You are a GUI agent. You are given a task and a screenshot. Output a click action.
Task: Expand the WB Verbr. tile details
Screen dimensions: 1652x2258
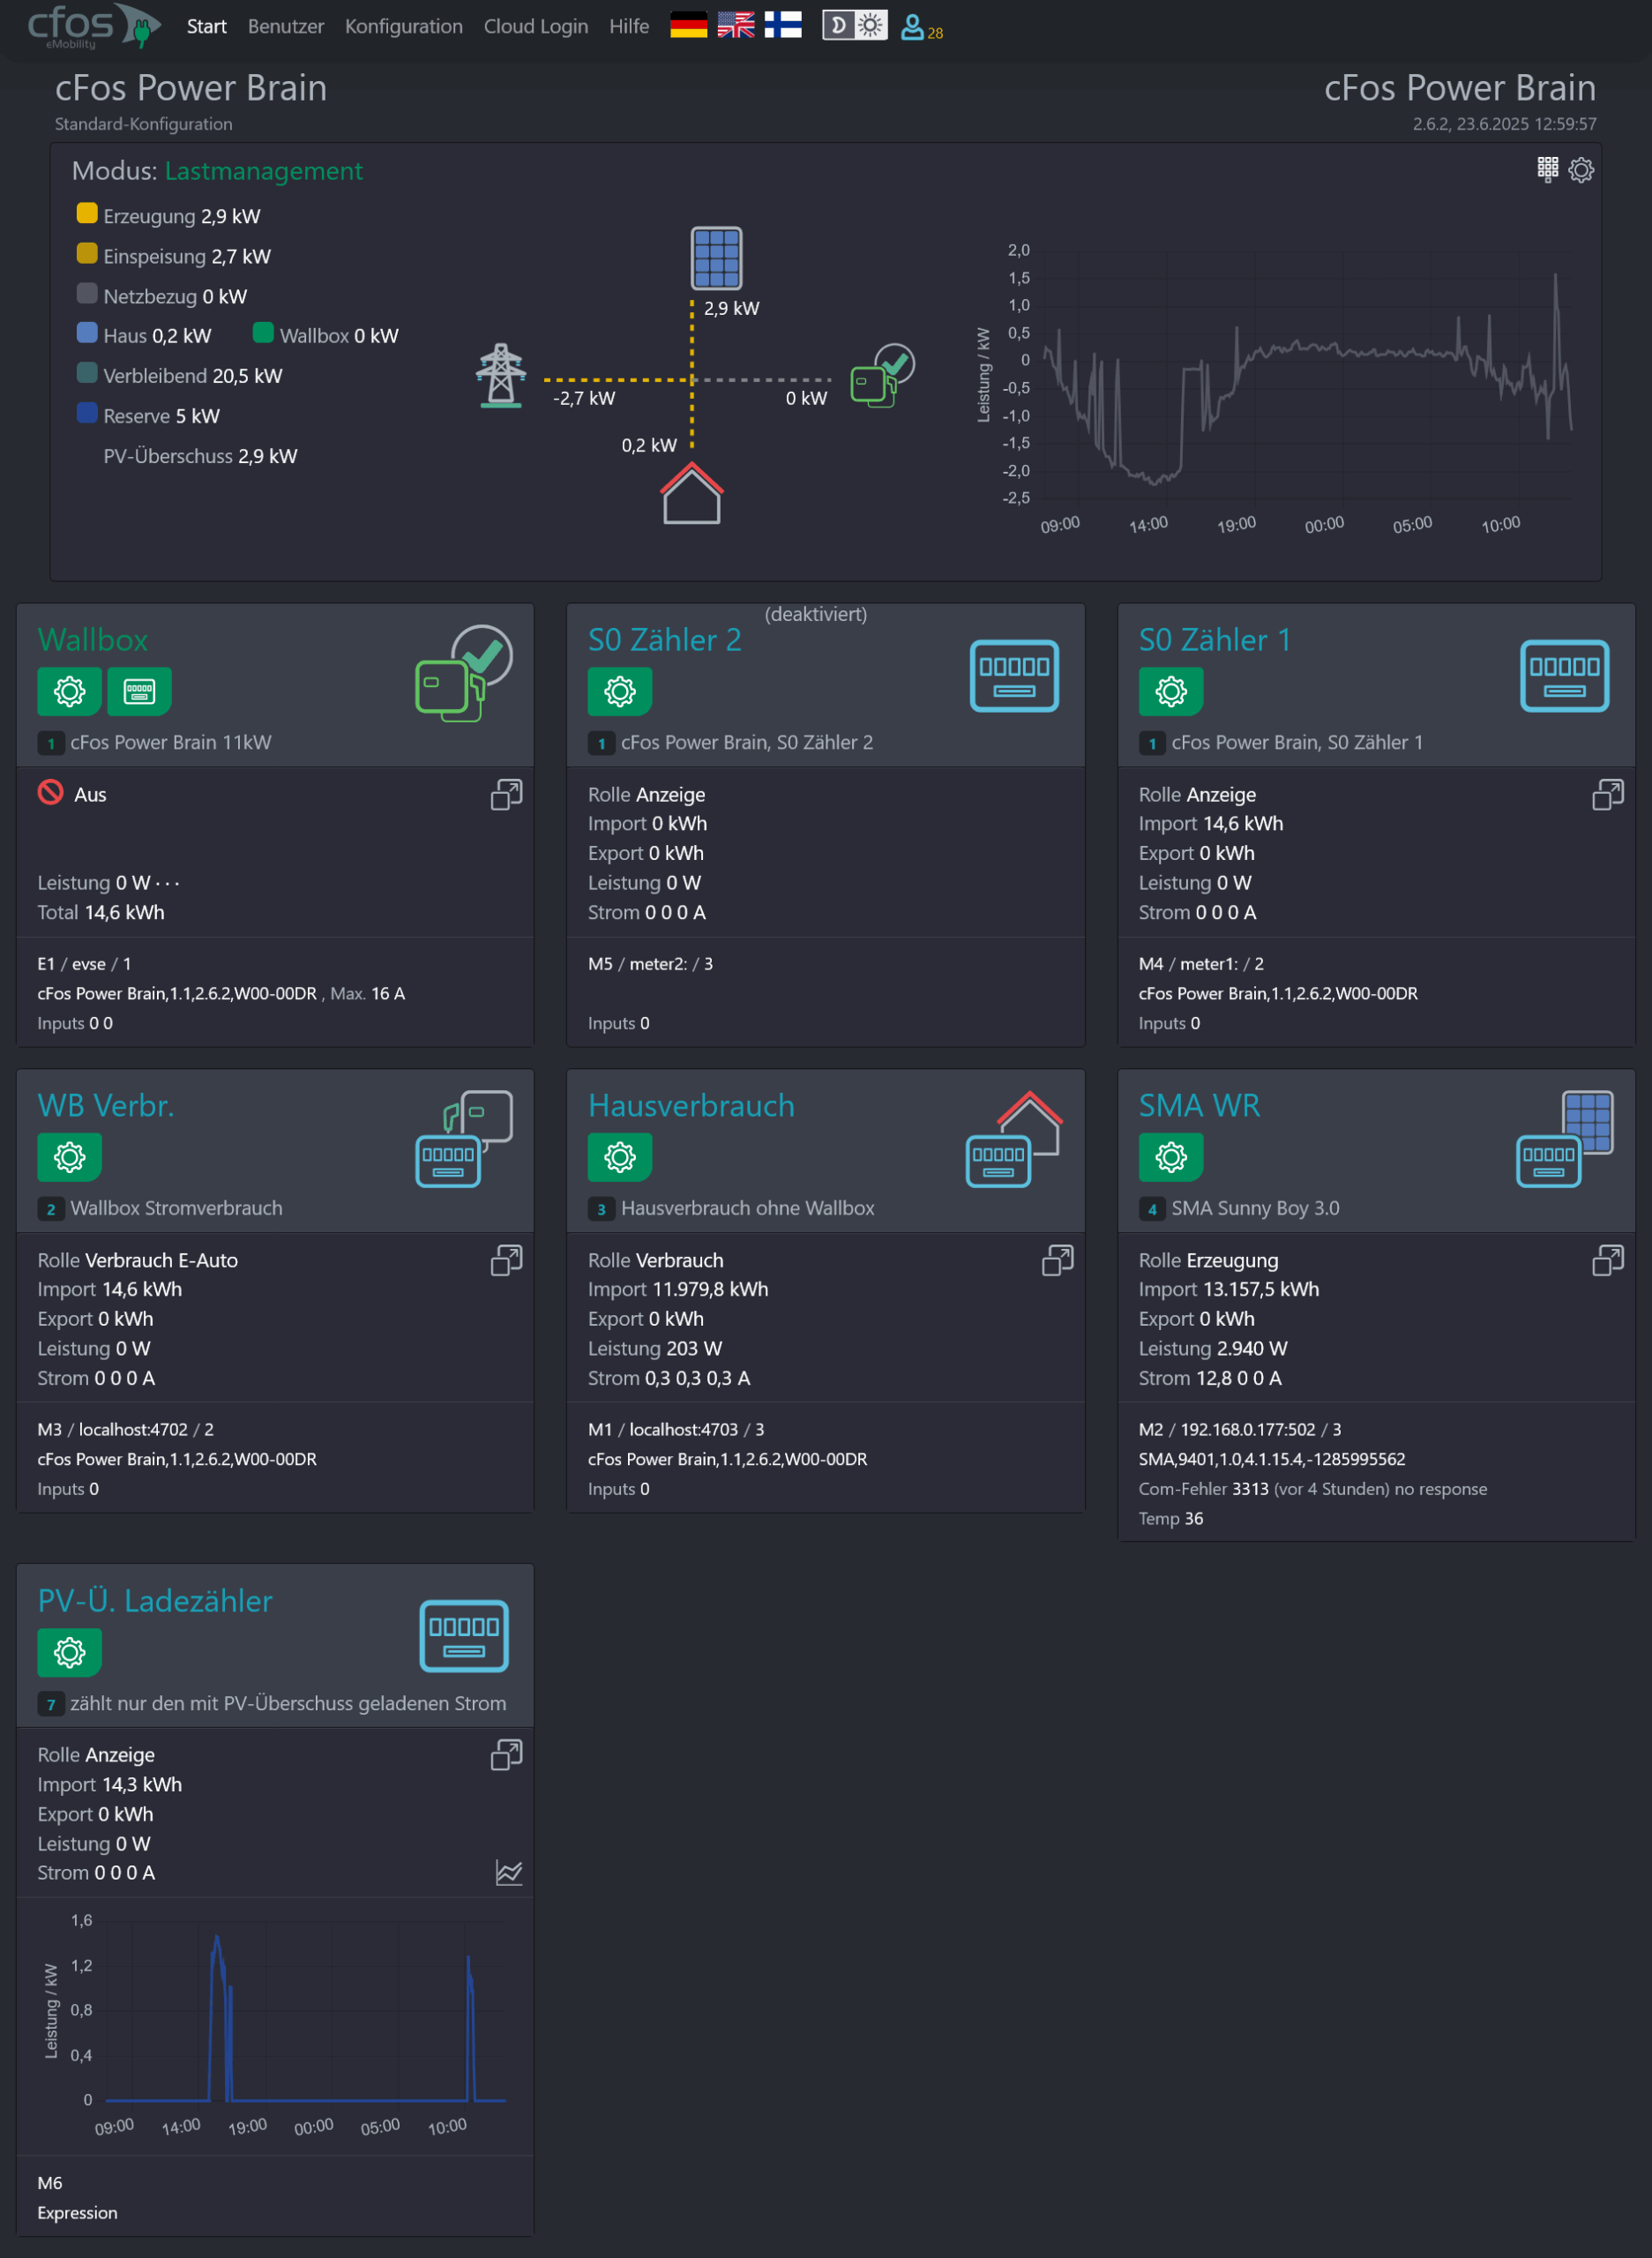click(506, 1261)
